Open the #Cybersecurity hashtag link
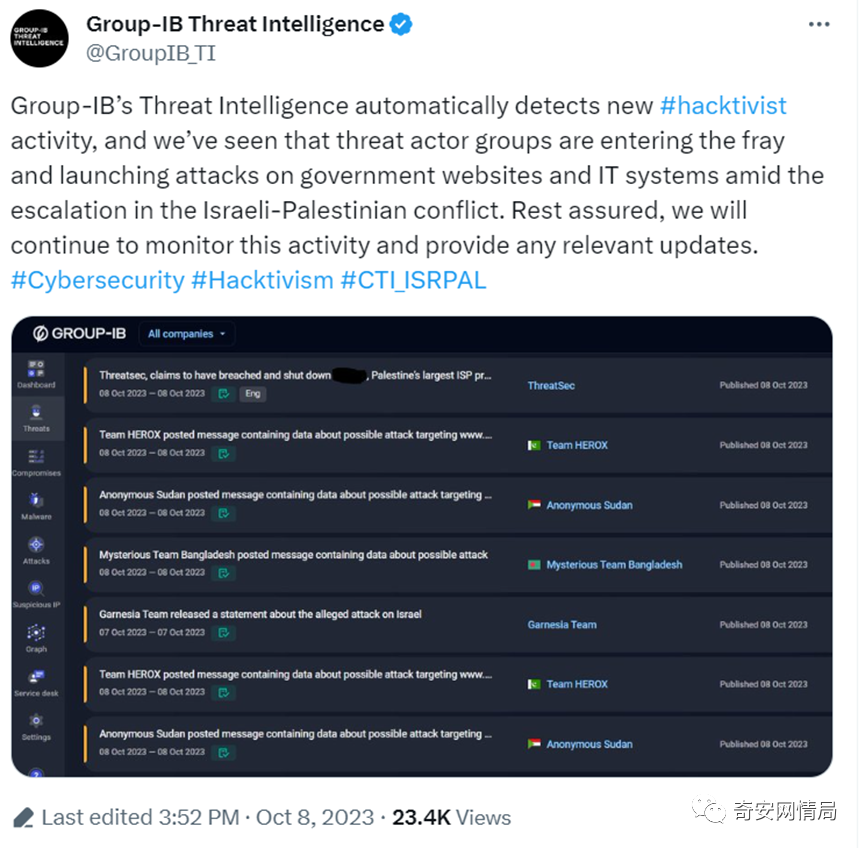Viewport: 865px width, 848px height. 97,280
